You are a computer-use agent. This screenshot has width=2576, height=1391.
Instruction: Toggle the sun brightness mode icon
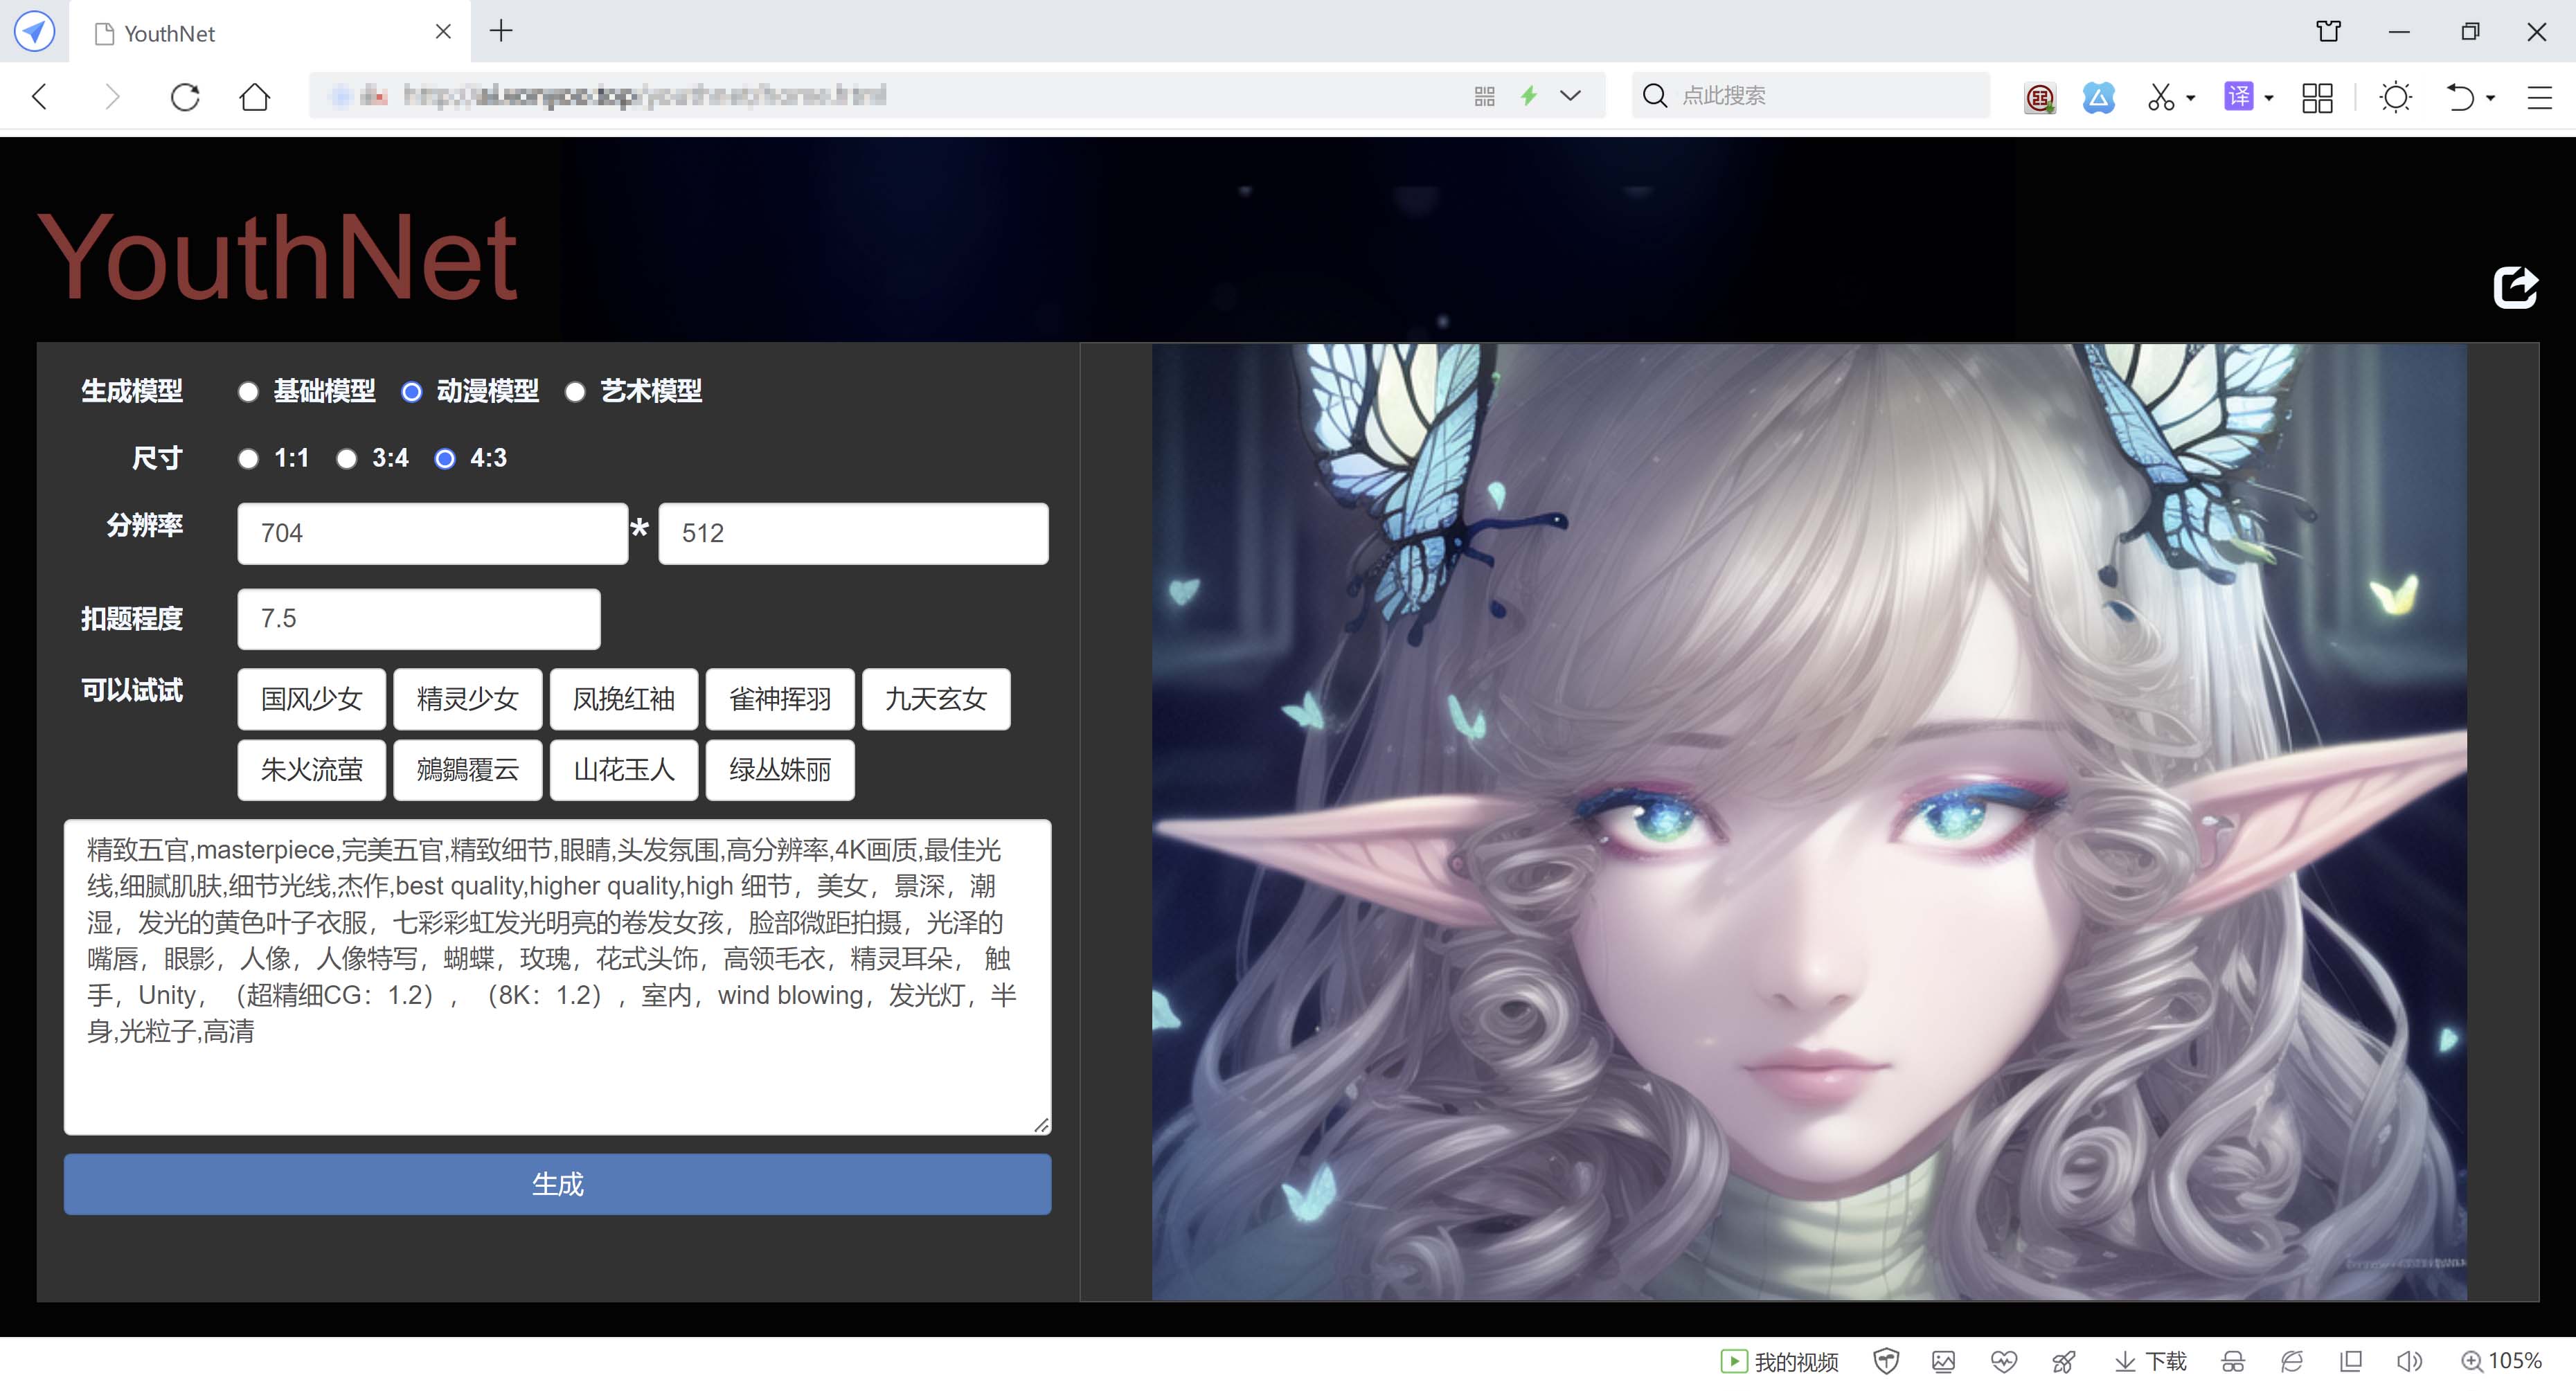[2395, 97]
